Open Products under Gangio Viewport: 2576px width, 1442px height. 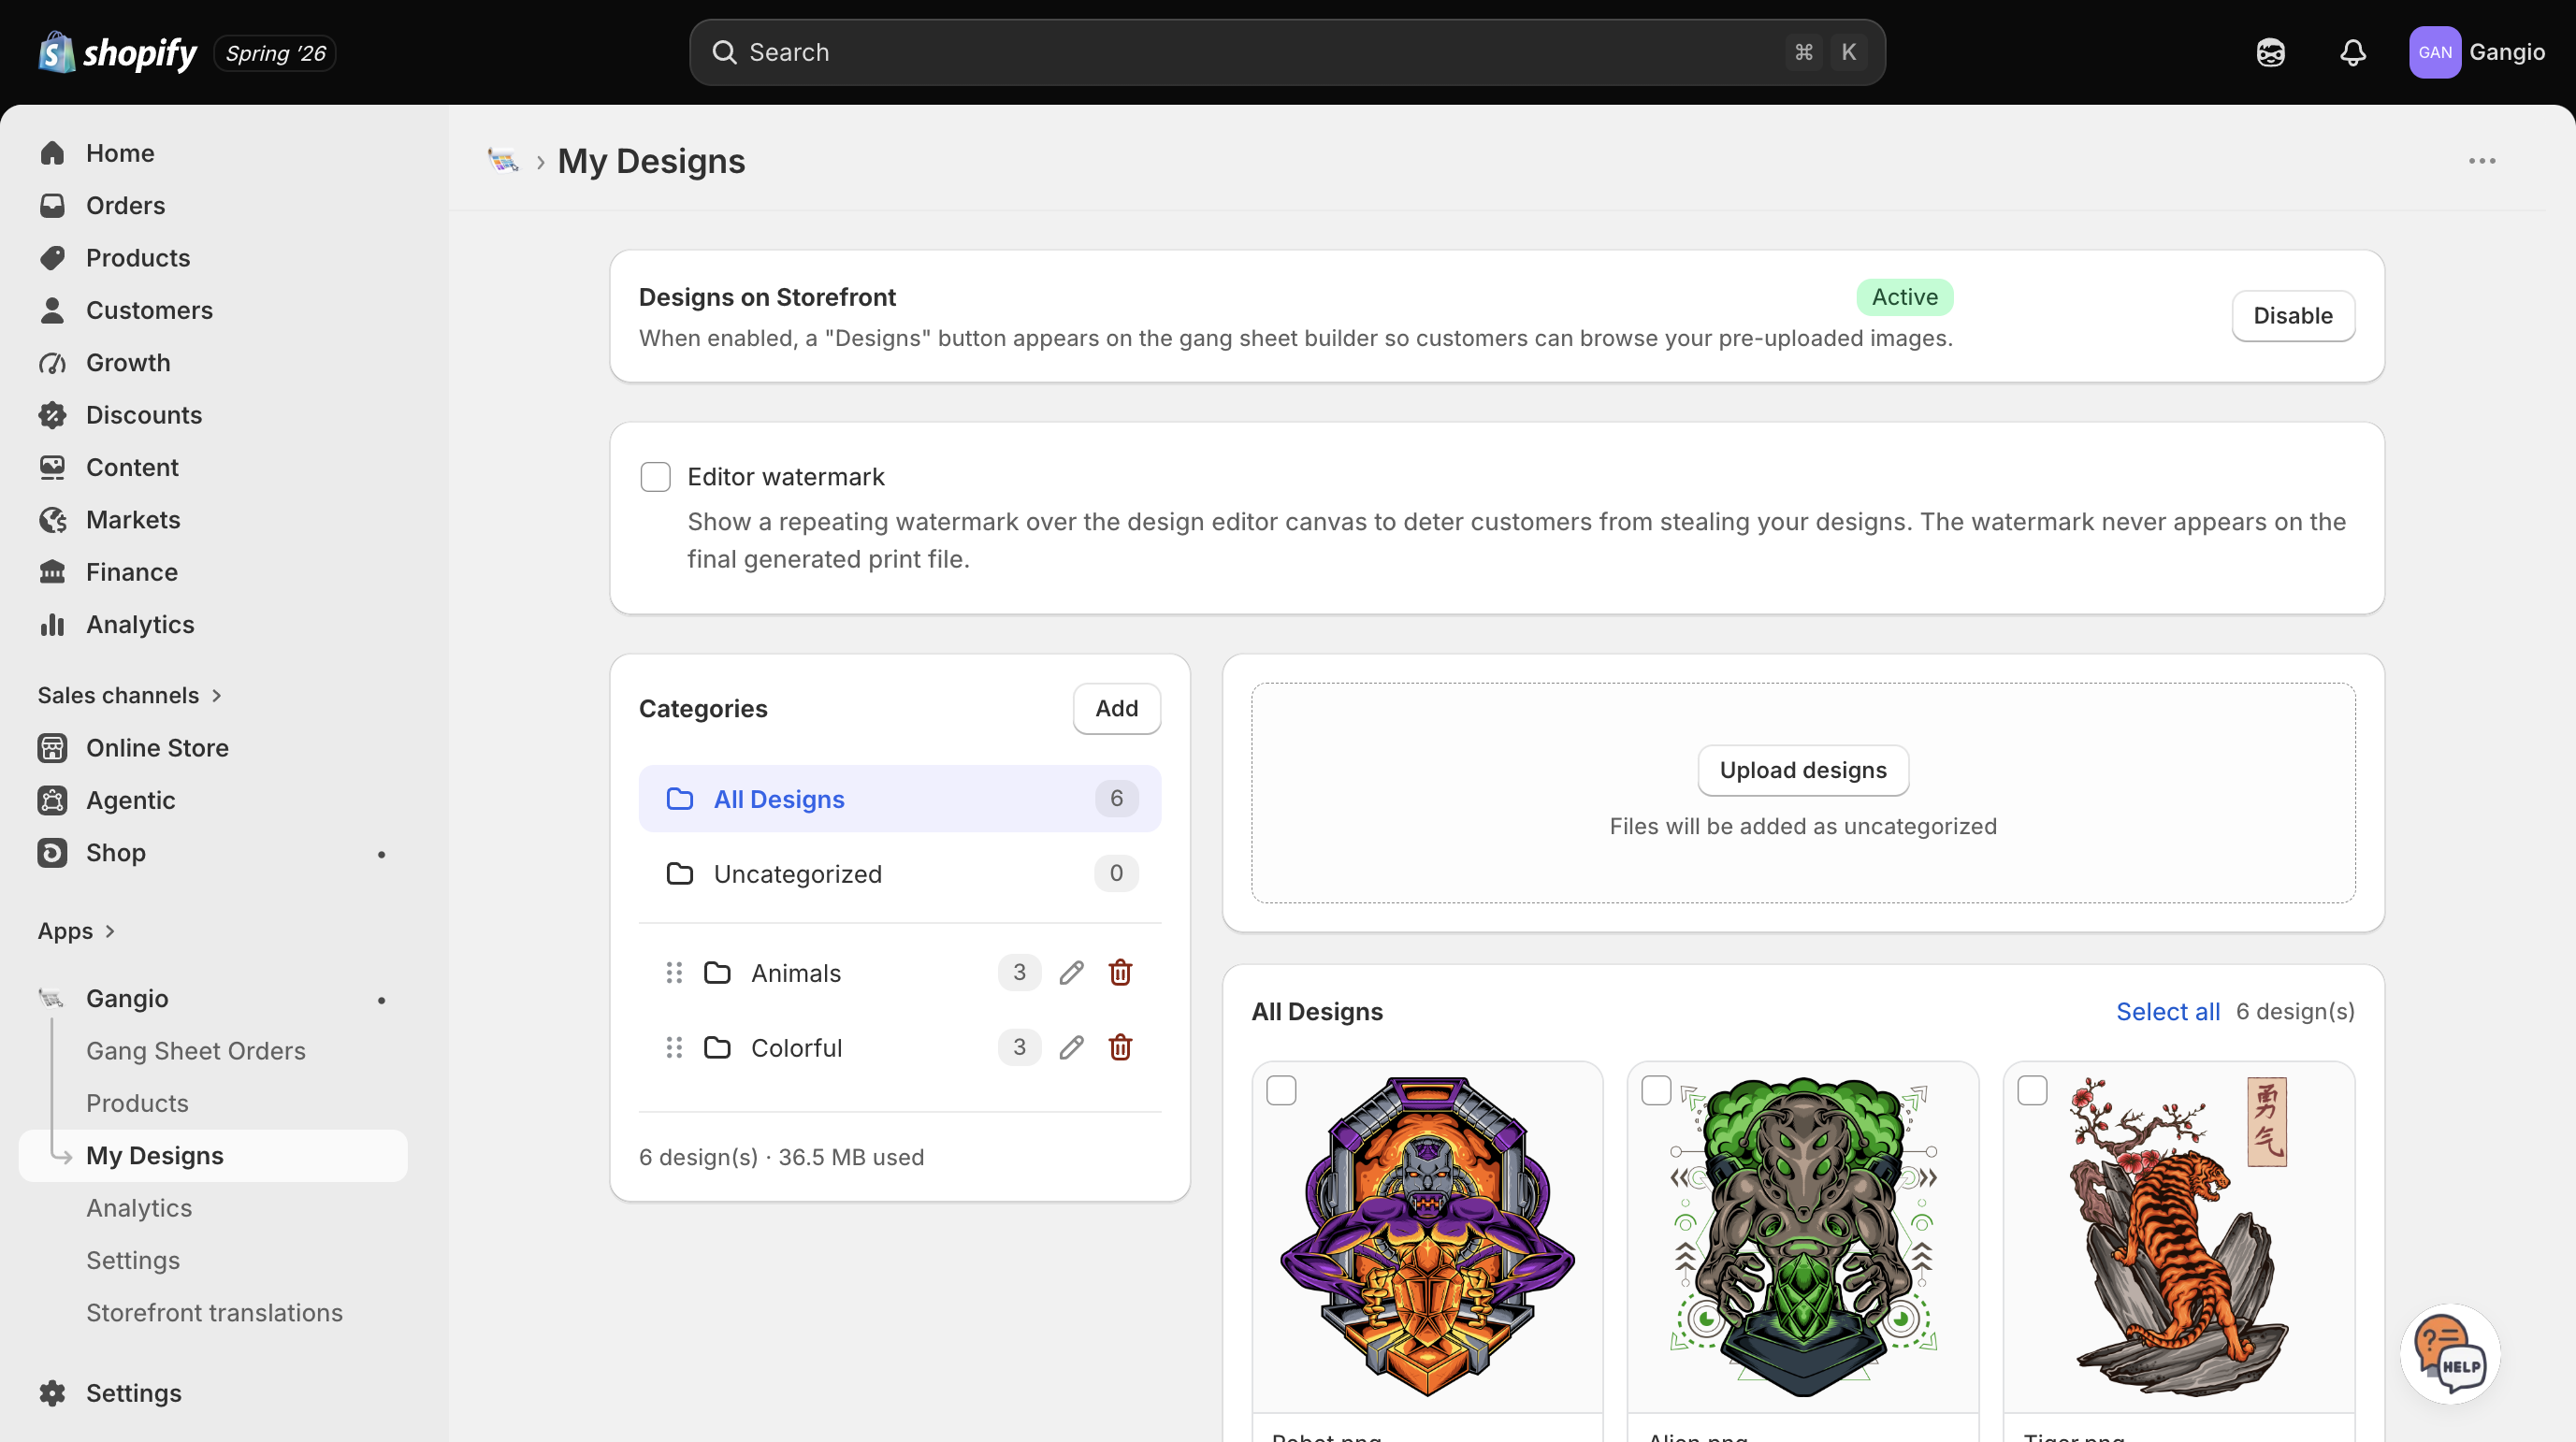(x=137, y=1103)
